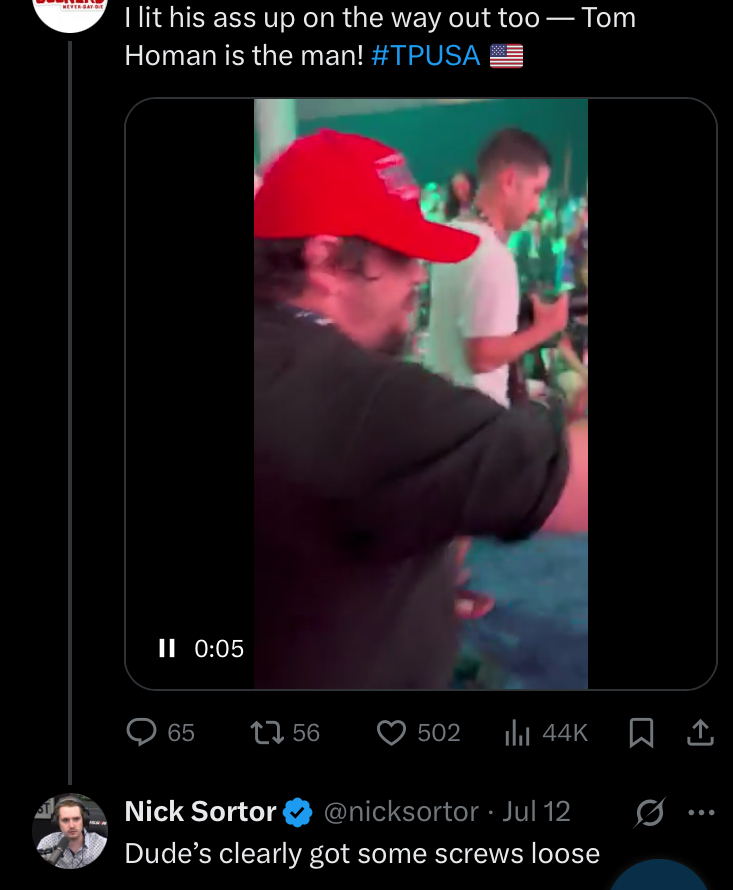Tap the 0:05 video time indicator
The height and width of the screenshot is (890, 733).
pyautogui.click(x=218, y=649)
